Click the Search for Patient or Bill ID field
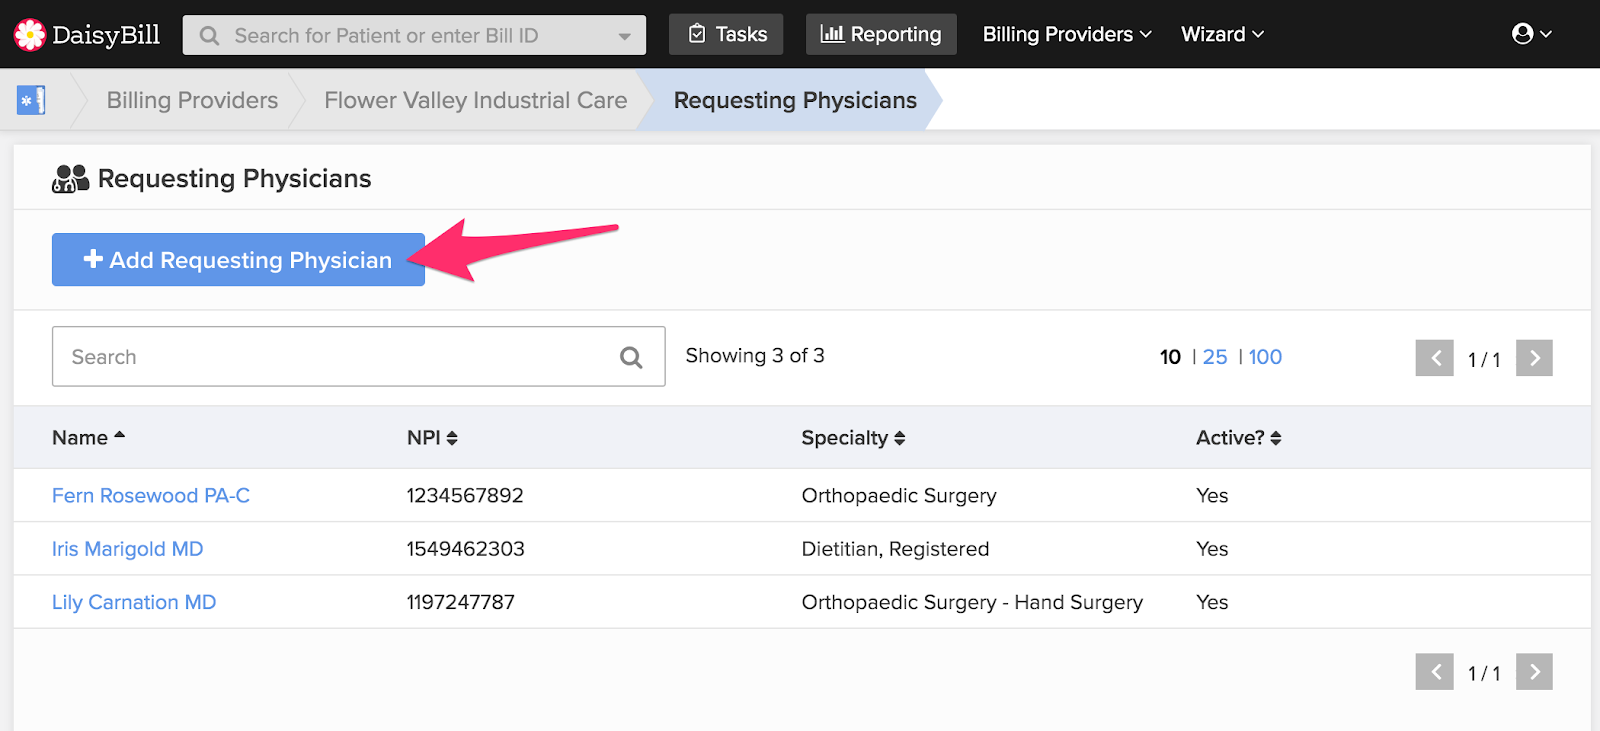 pyautogui.click(x=414, y=35)
